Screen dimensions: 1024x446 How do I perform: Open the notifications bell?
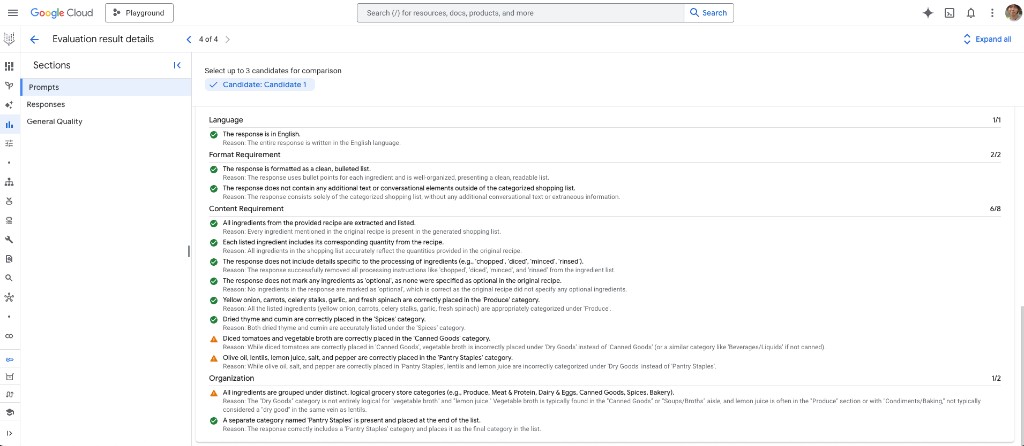(970, 13)
